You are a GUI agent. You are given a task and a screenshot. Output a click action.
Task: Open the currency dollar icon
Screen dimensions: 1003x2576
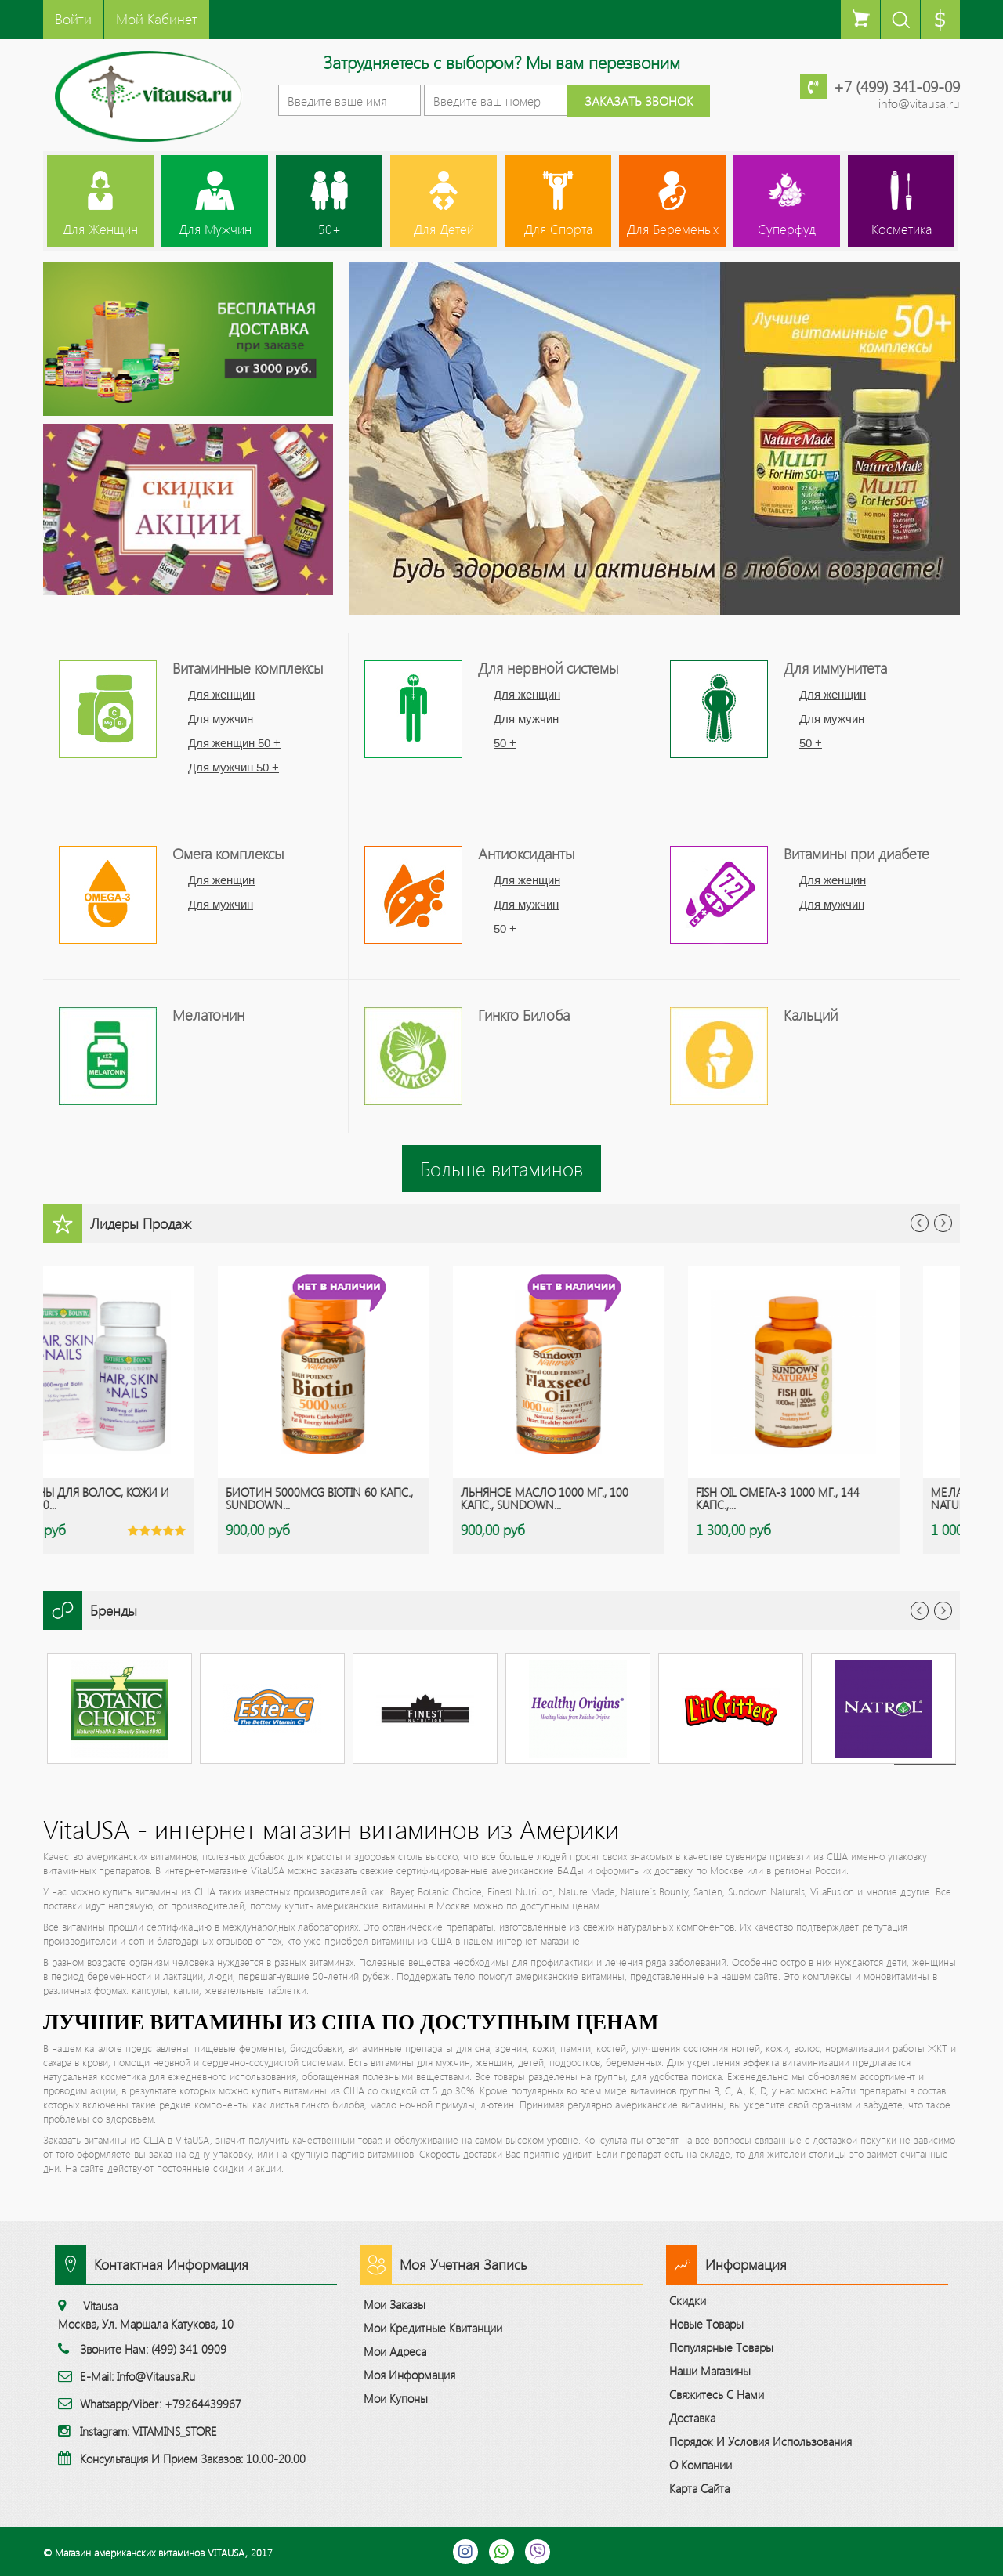click(940, 19)
